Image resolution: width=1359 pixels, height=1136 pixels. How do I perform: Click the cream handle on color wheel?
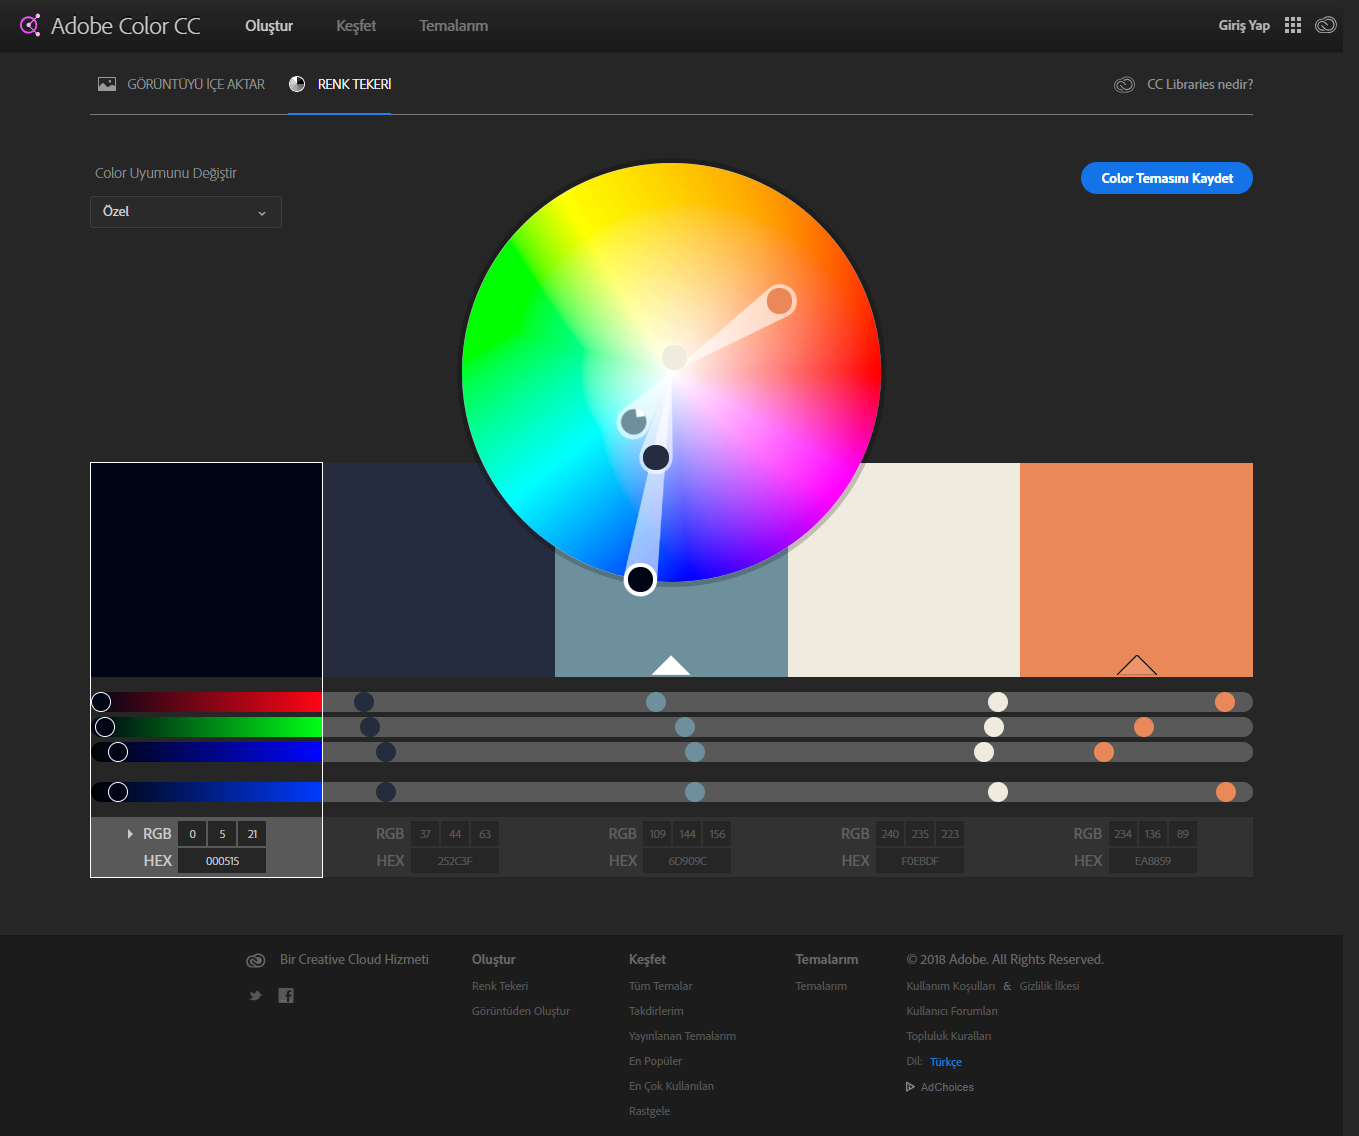(675, 357)
